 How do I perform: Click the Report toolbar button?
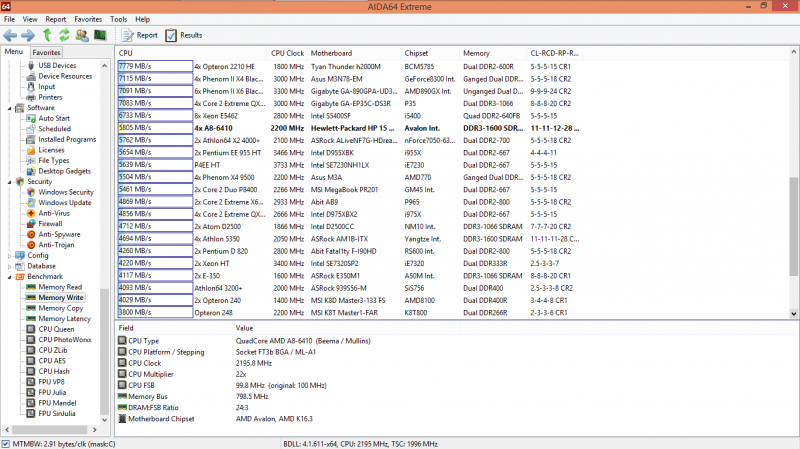[139, 35]
